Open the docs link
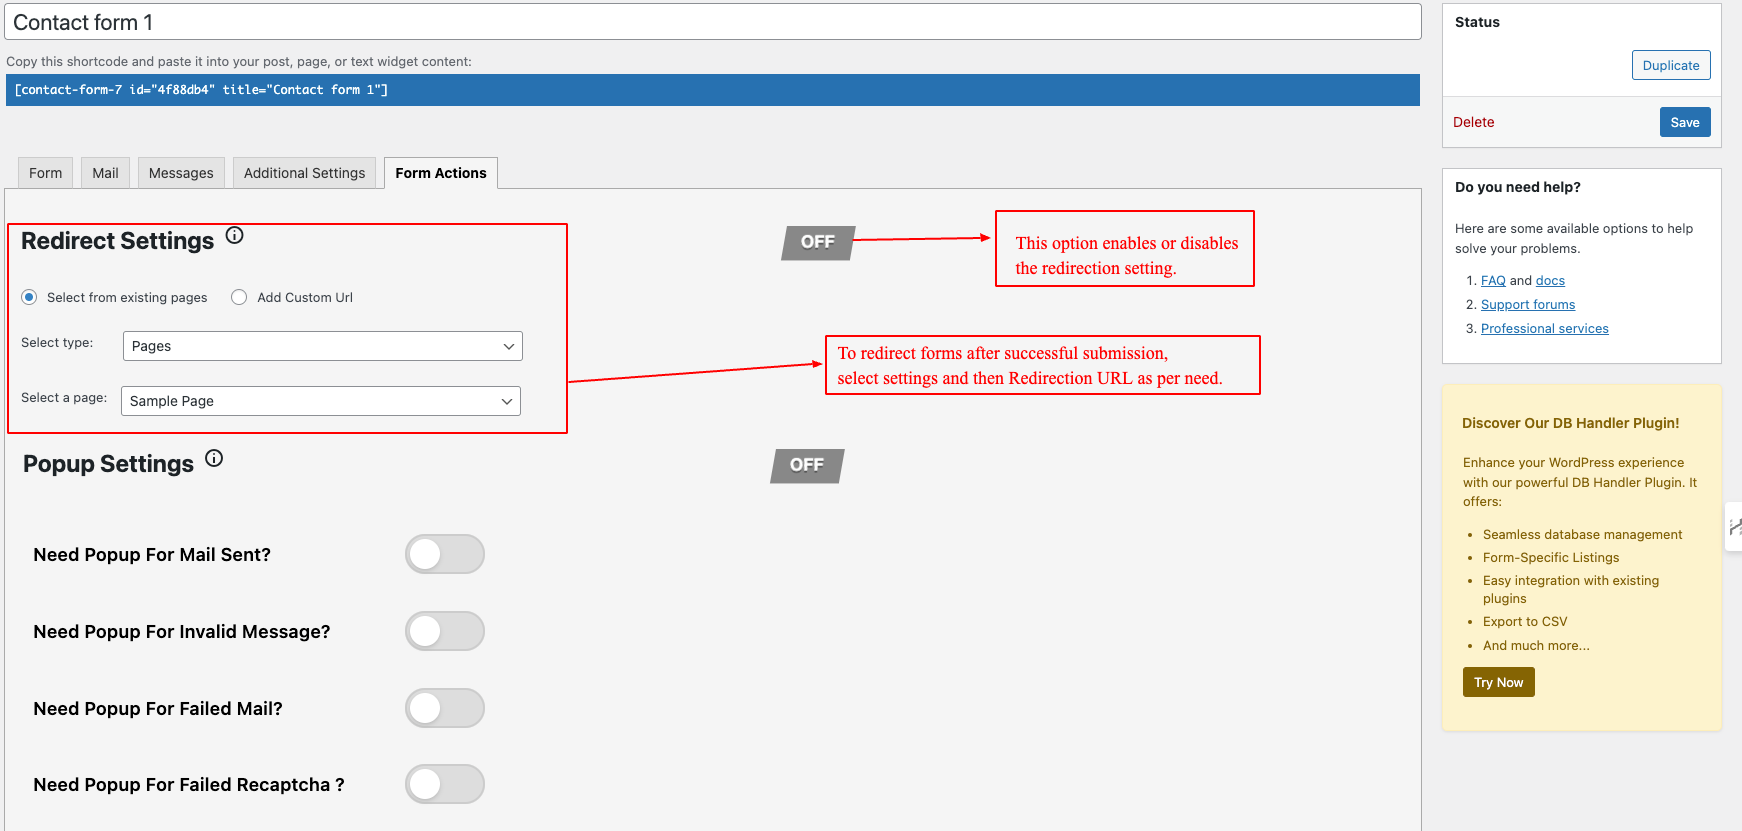Viewport: 1742px width, 831px height. pos(1550,281)
